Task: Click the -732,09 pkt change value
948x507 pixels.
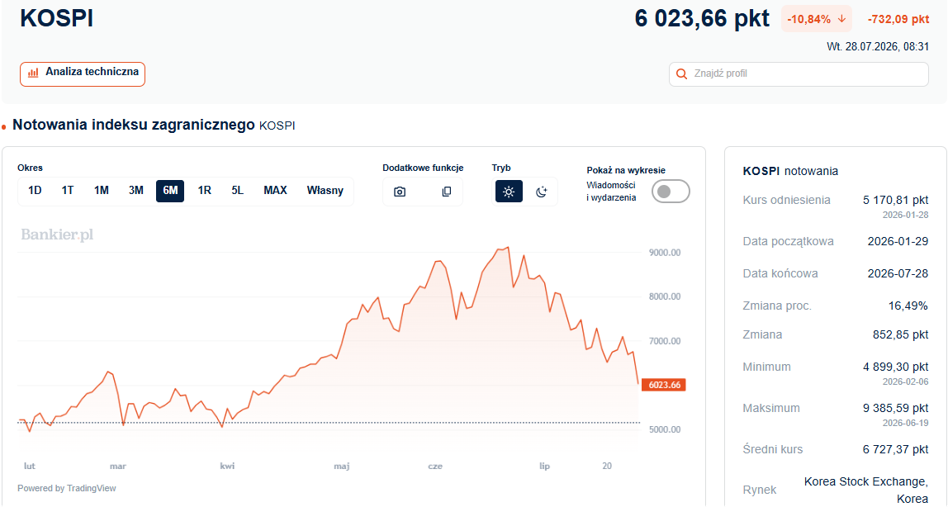Action: [x=898, y=19]
